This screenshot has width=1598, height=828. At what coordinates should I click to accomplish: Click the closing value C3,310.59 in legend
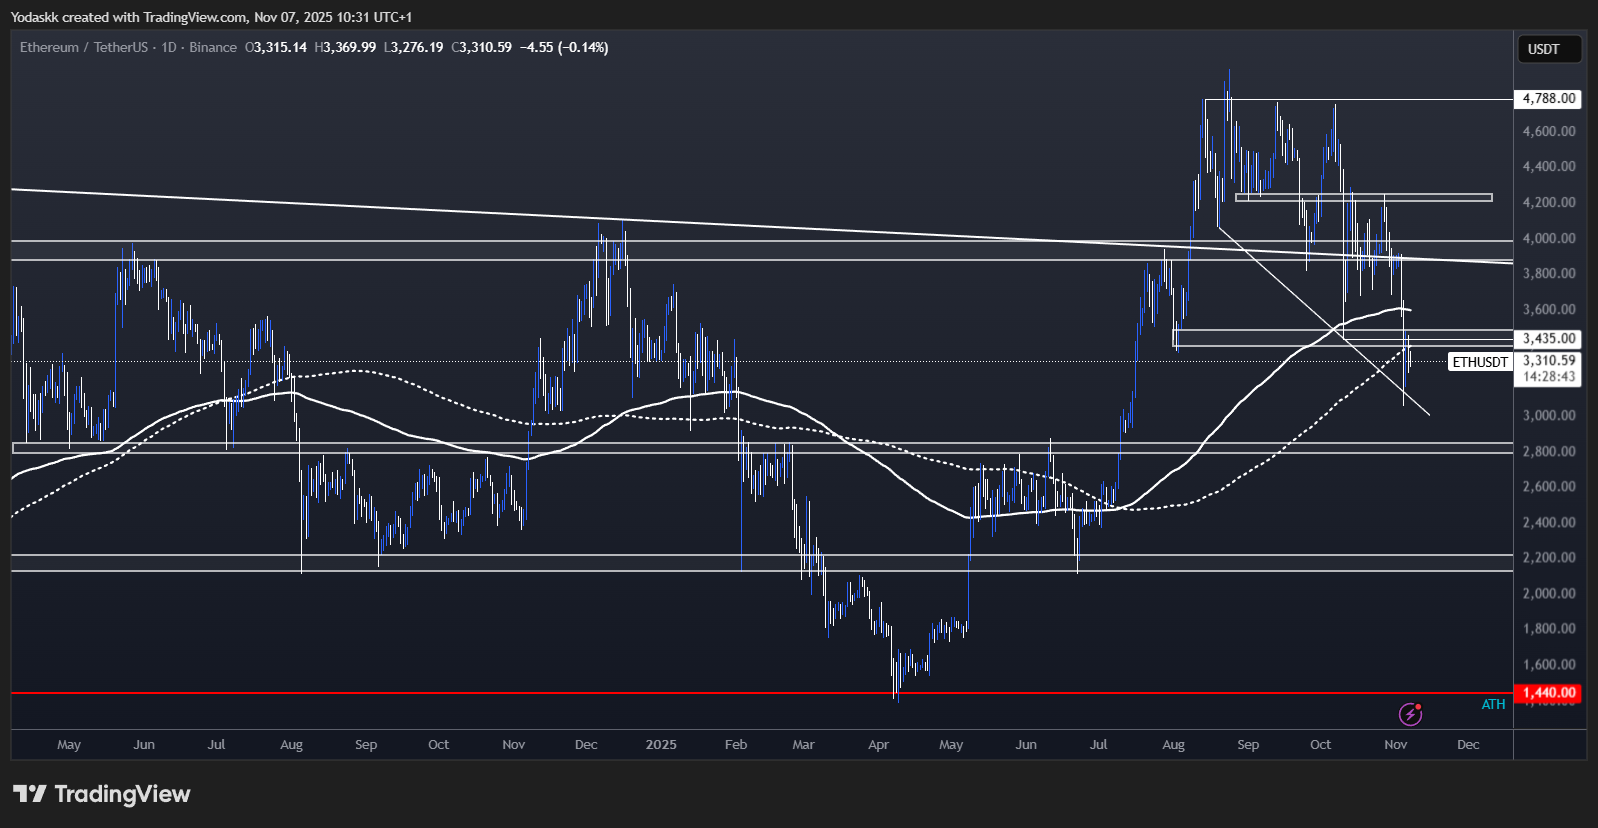481,47
